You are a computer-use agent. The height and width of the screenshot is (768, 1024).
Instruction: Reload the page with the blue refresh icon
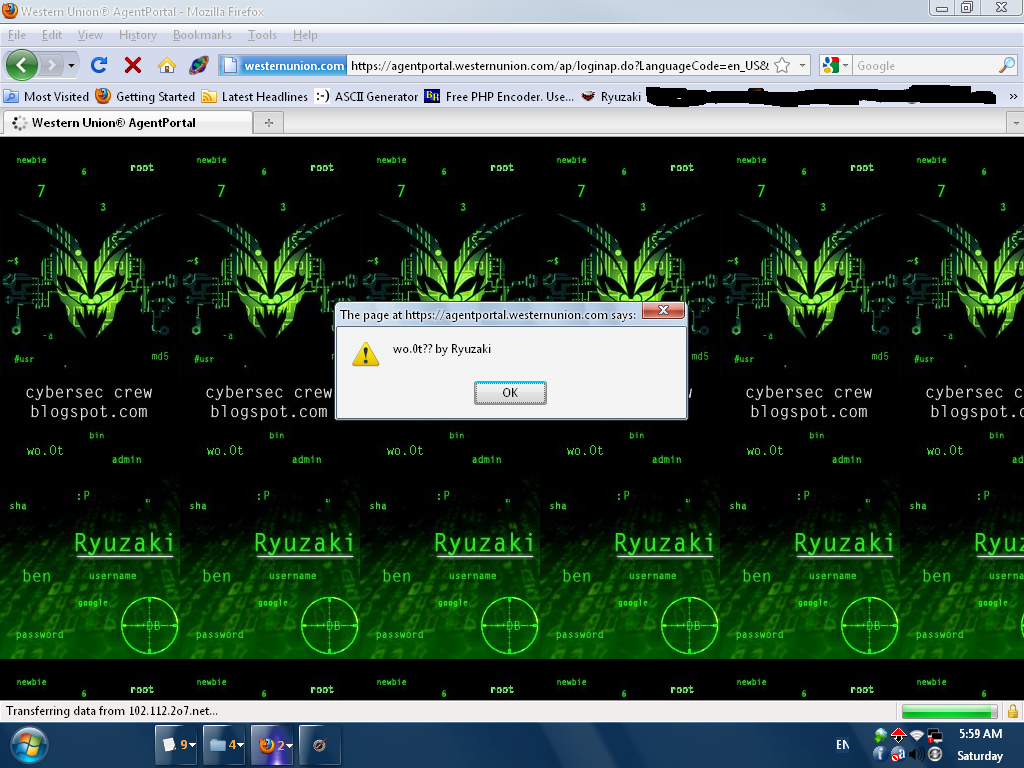click(x=99, y=65)
